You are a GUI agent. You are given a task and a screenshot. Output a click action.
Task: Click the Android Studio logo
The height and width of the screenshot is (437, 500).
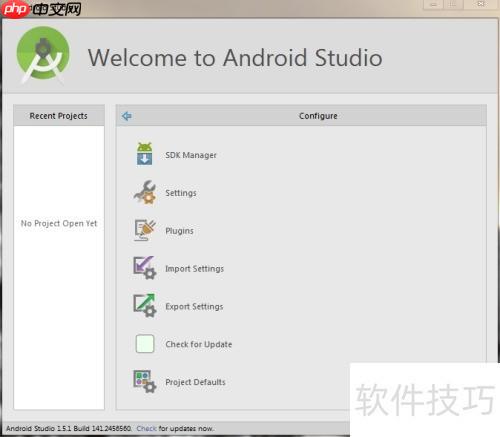click(43, 55)
